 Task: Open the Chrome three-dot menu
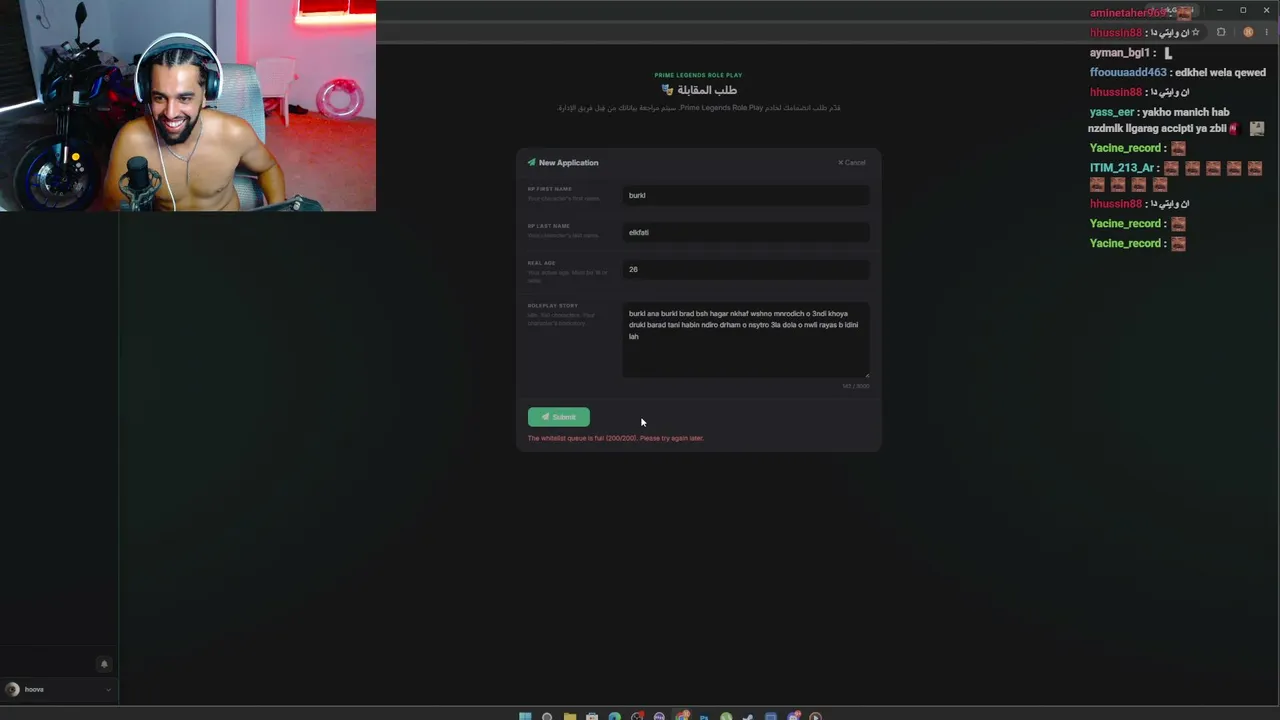(x=1268, y=32)
